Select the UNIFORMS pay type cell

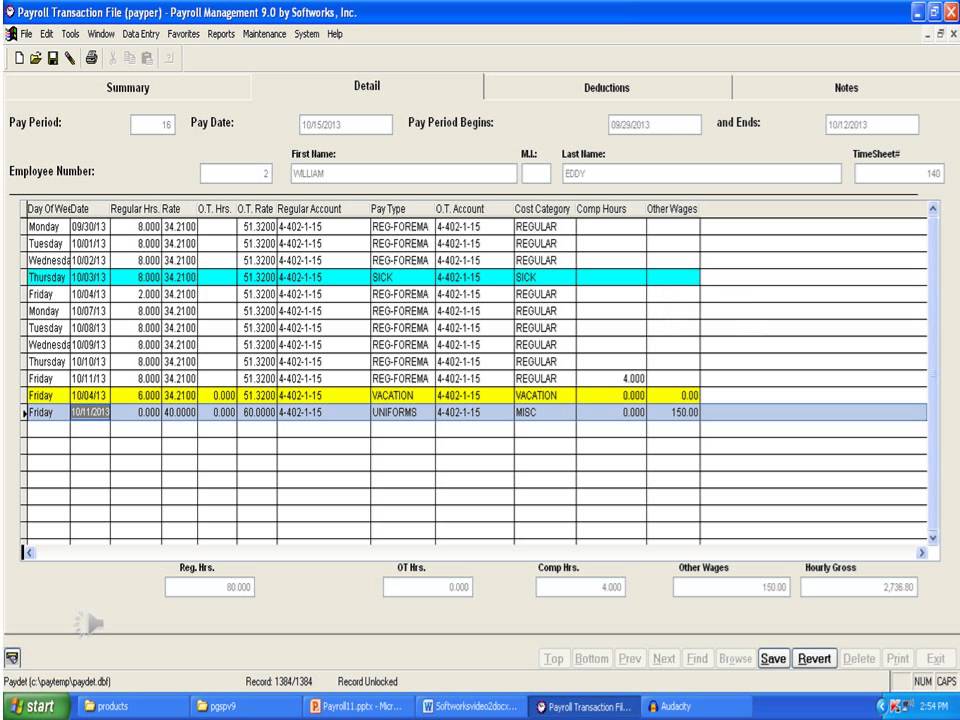[x=403, y=413]
